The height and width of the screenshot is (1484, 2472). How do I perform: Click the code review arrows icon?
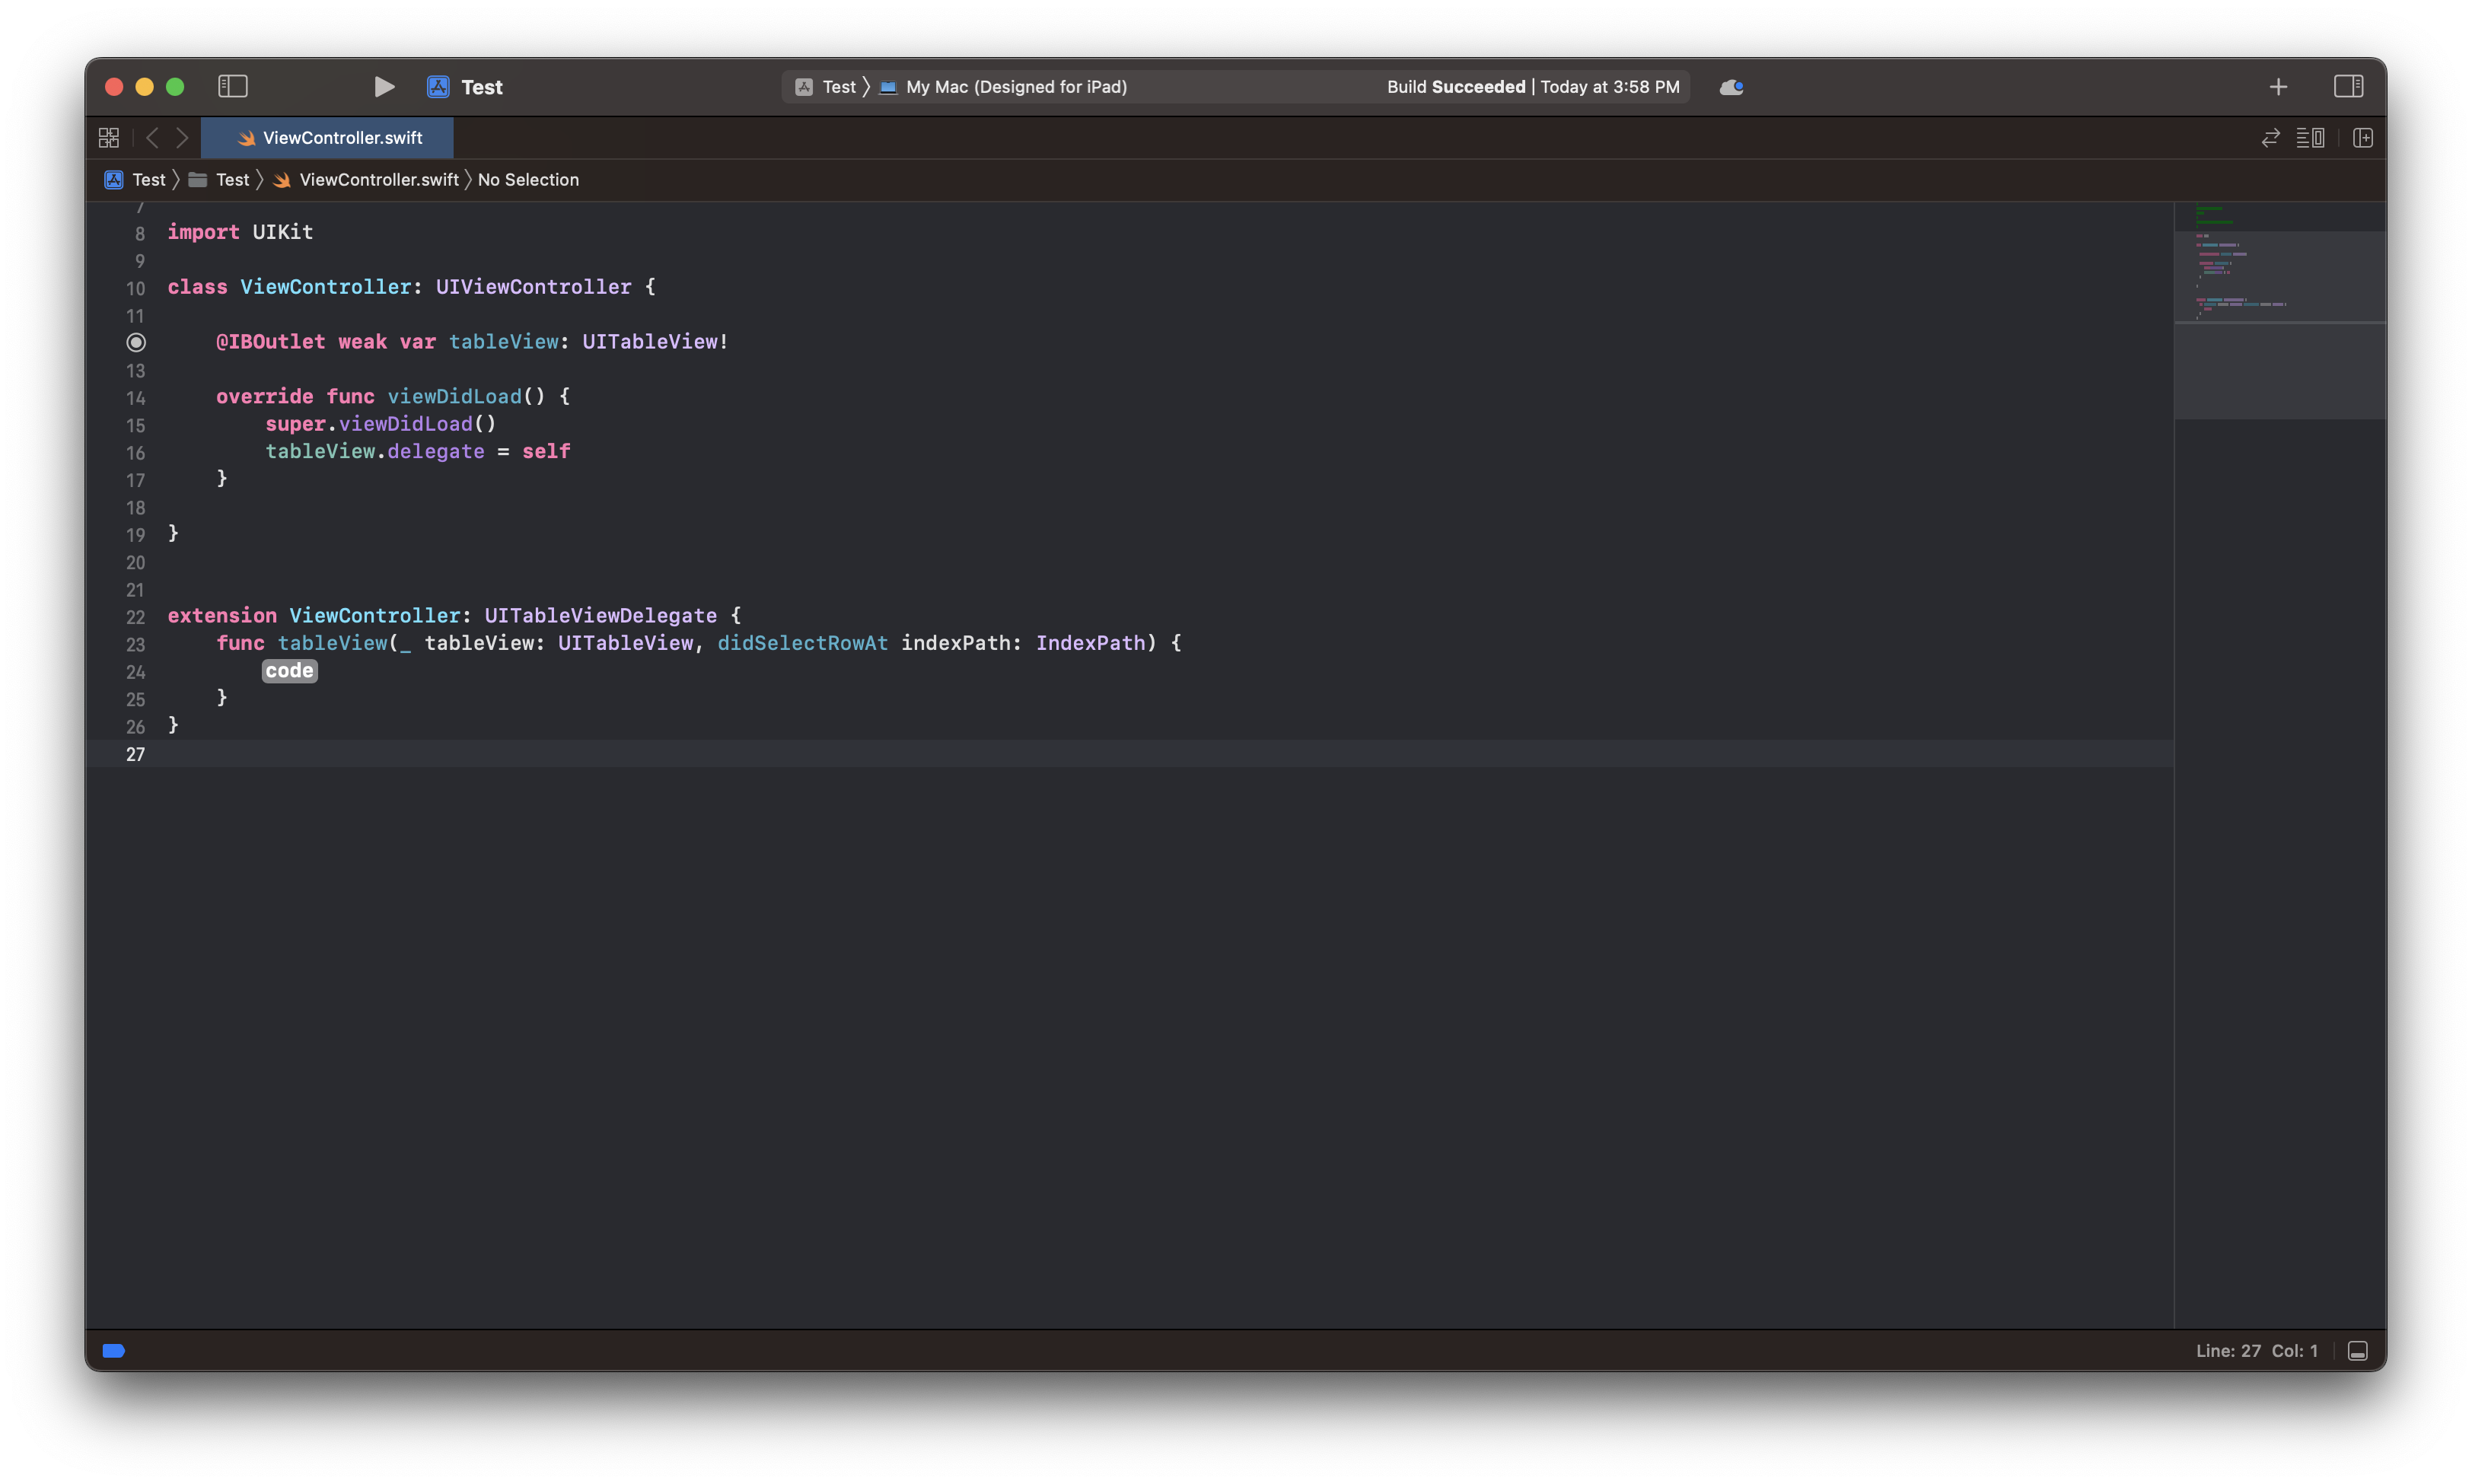click(x=2270, y=138)
